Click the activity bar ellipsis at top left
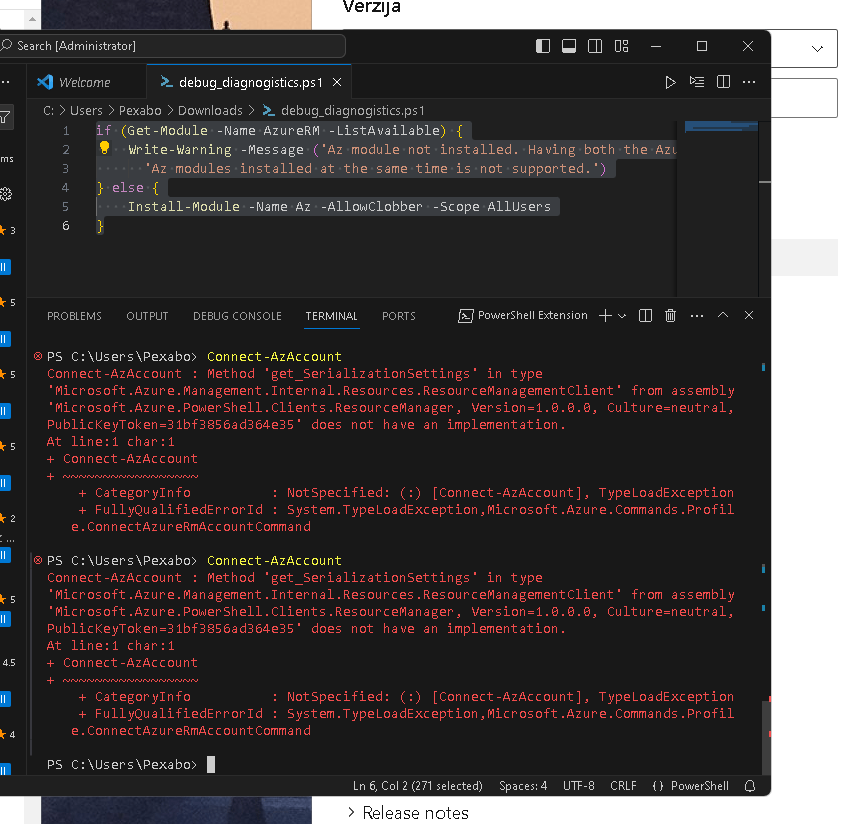This screenshot has width=852, height=824. click(x=5, y=82)
